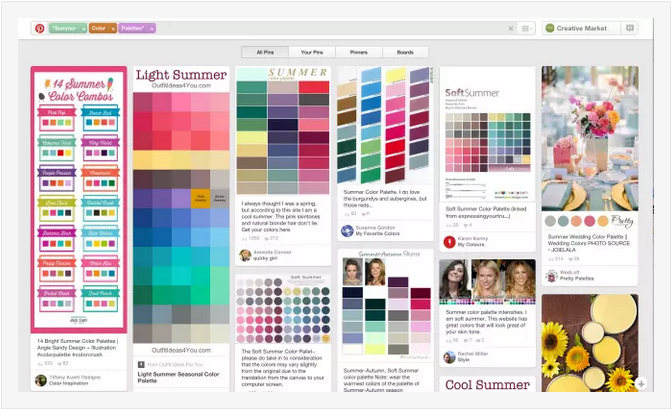This screenshot has width=672, height=410.
Task: Click the Karen Kenny red pinner avatar
Action: pyautogui.click(x=449, y=242)
